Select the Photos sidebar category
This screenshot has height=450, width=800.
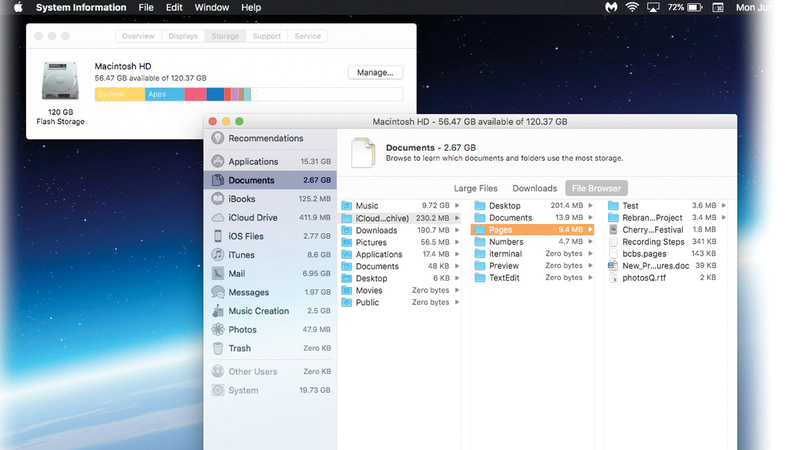[242, 329]
